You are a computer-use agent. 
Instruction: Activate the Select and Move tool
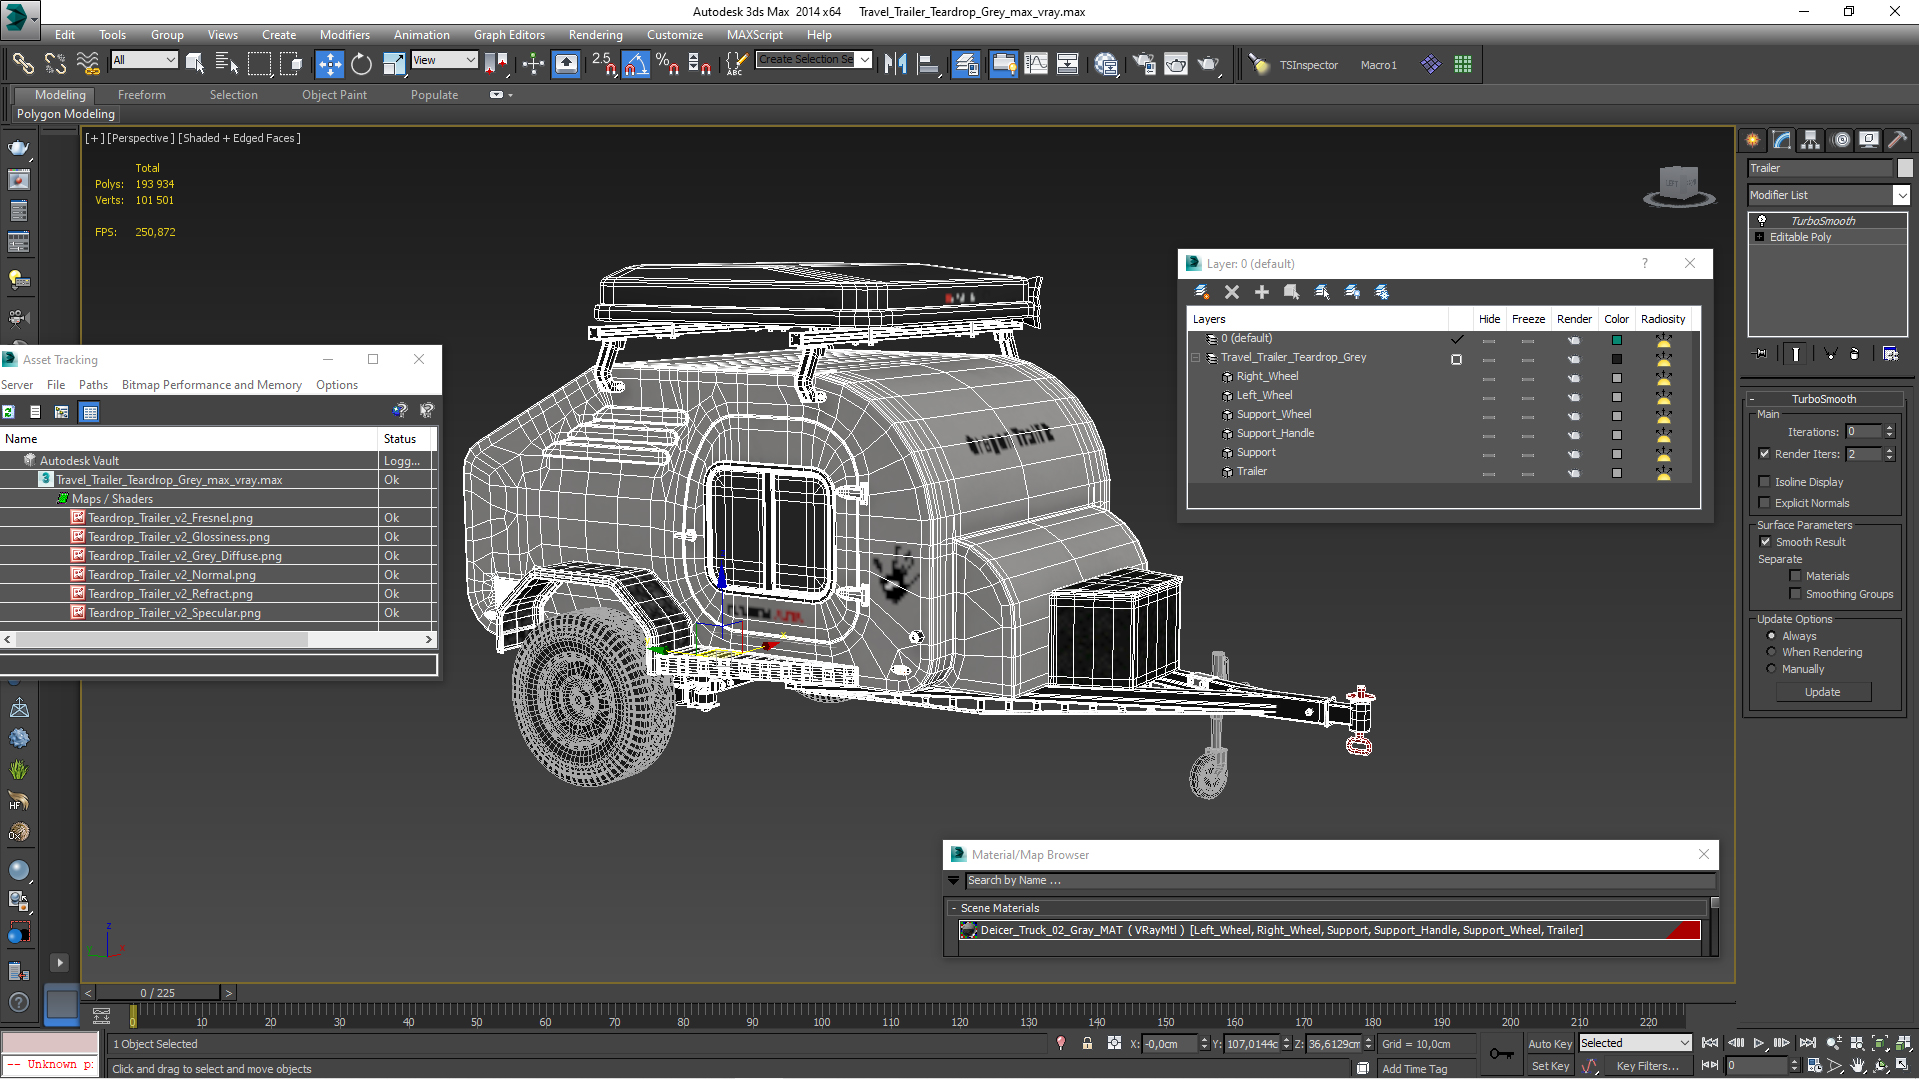click(x=329, y=64)
